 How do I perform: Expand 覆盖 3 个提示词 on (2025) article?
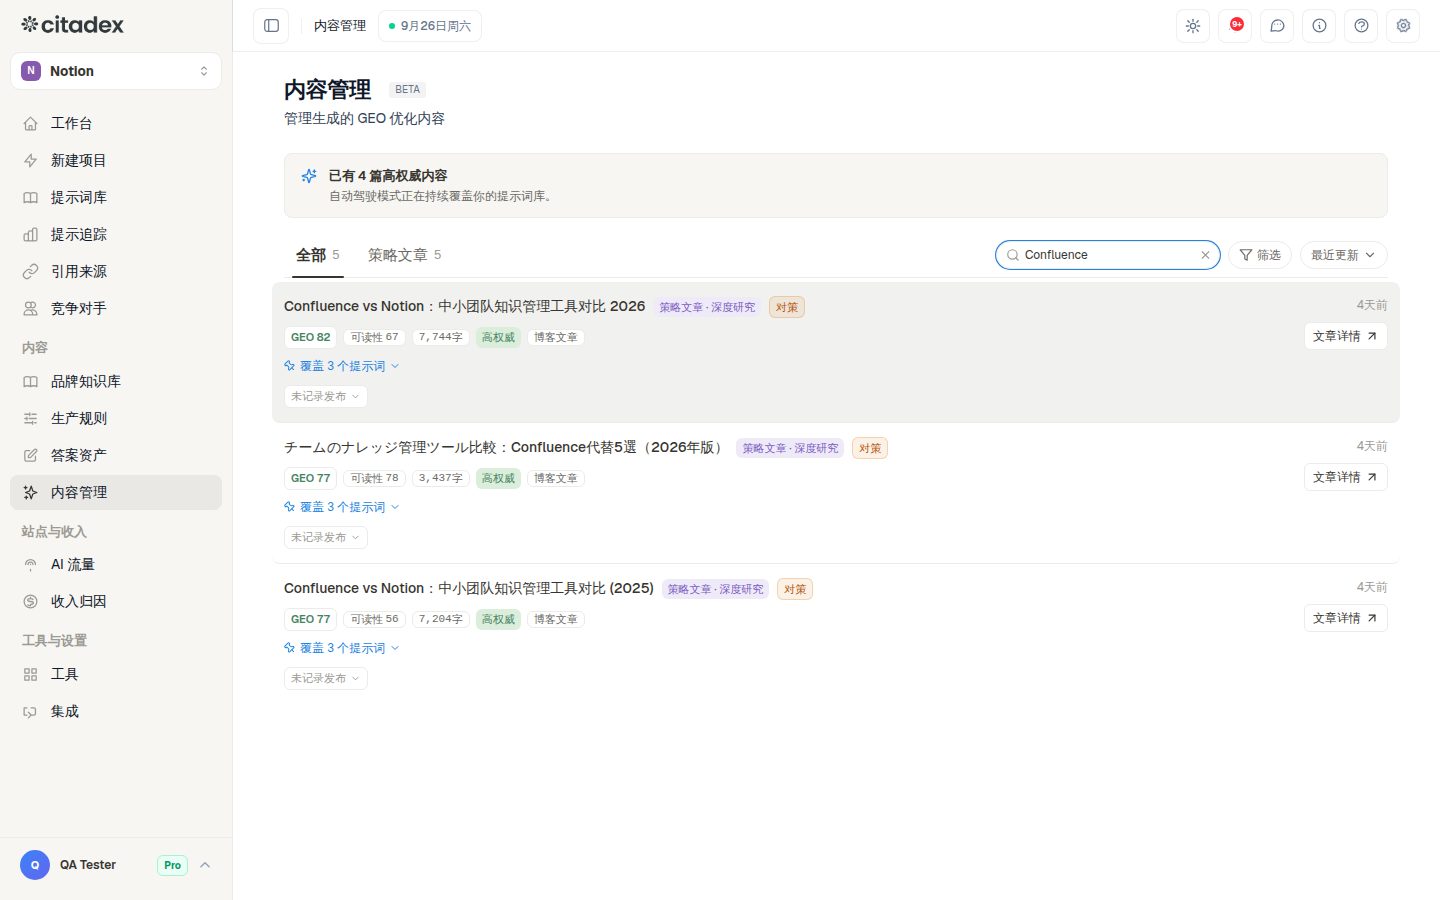(342, 648)
